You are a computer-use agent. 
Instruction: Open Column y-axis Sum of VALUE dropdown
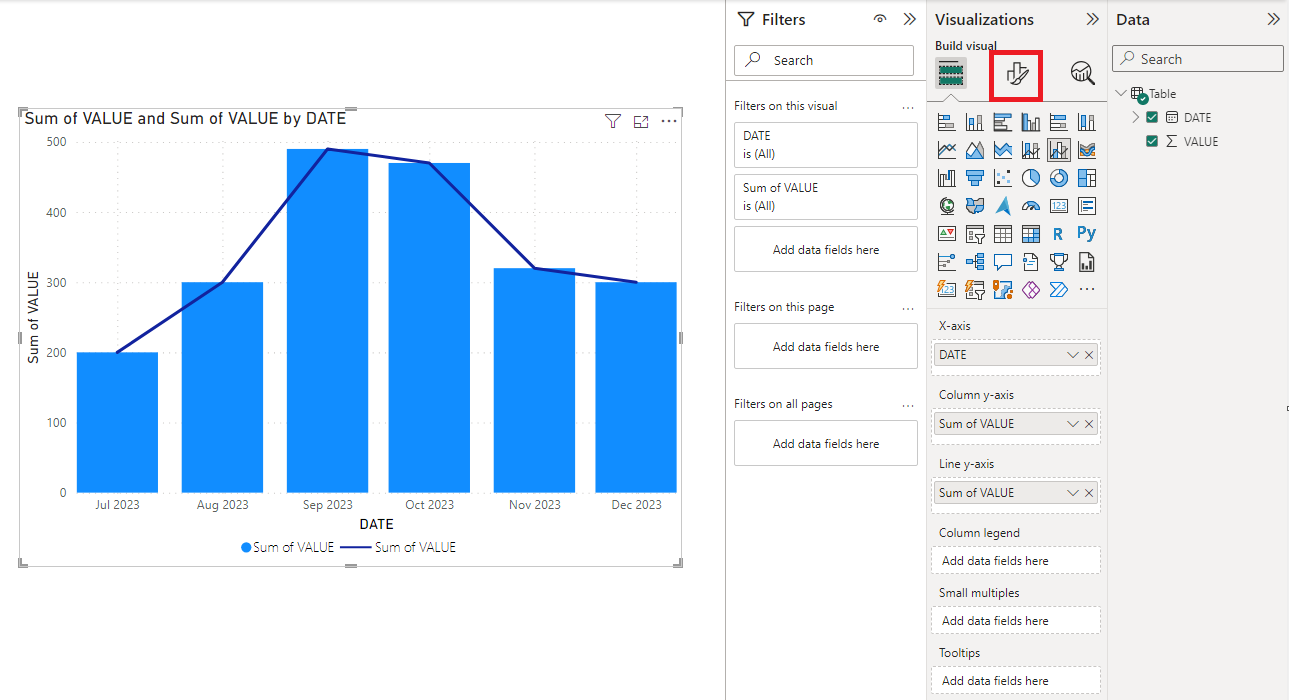1073,424
